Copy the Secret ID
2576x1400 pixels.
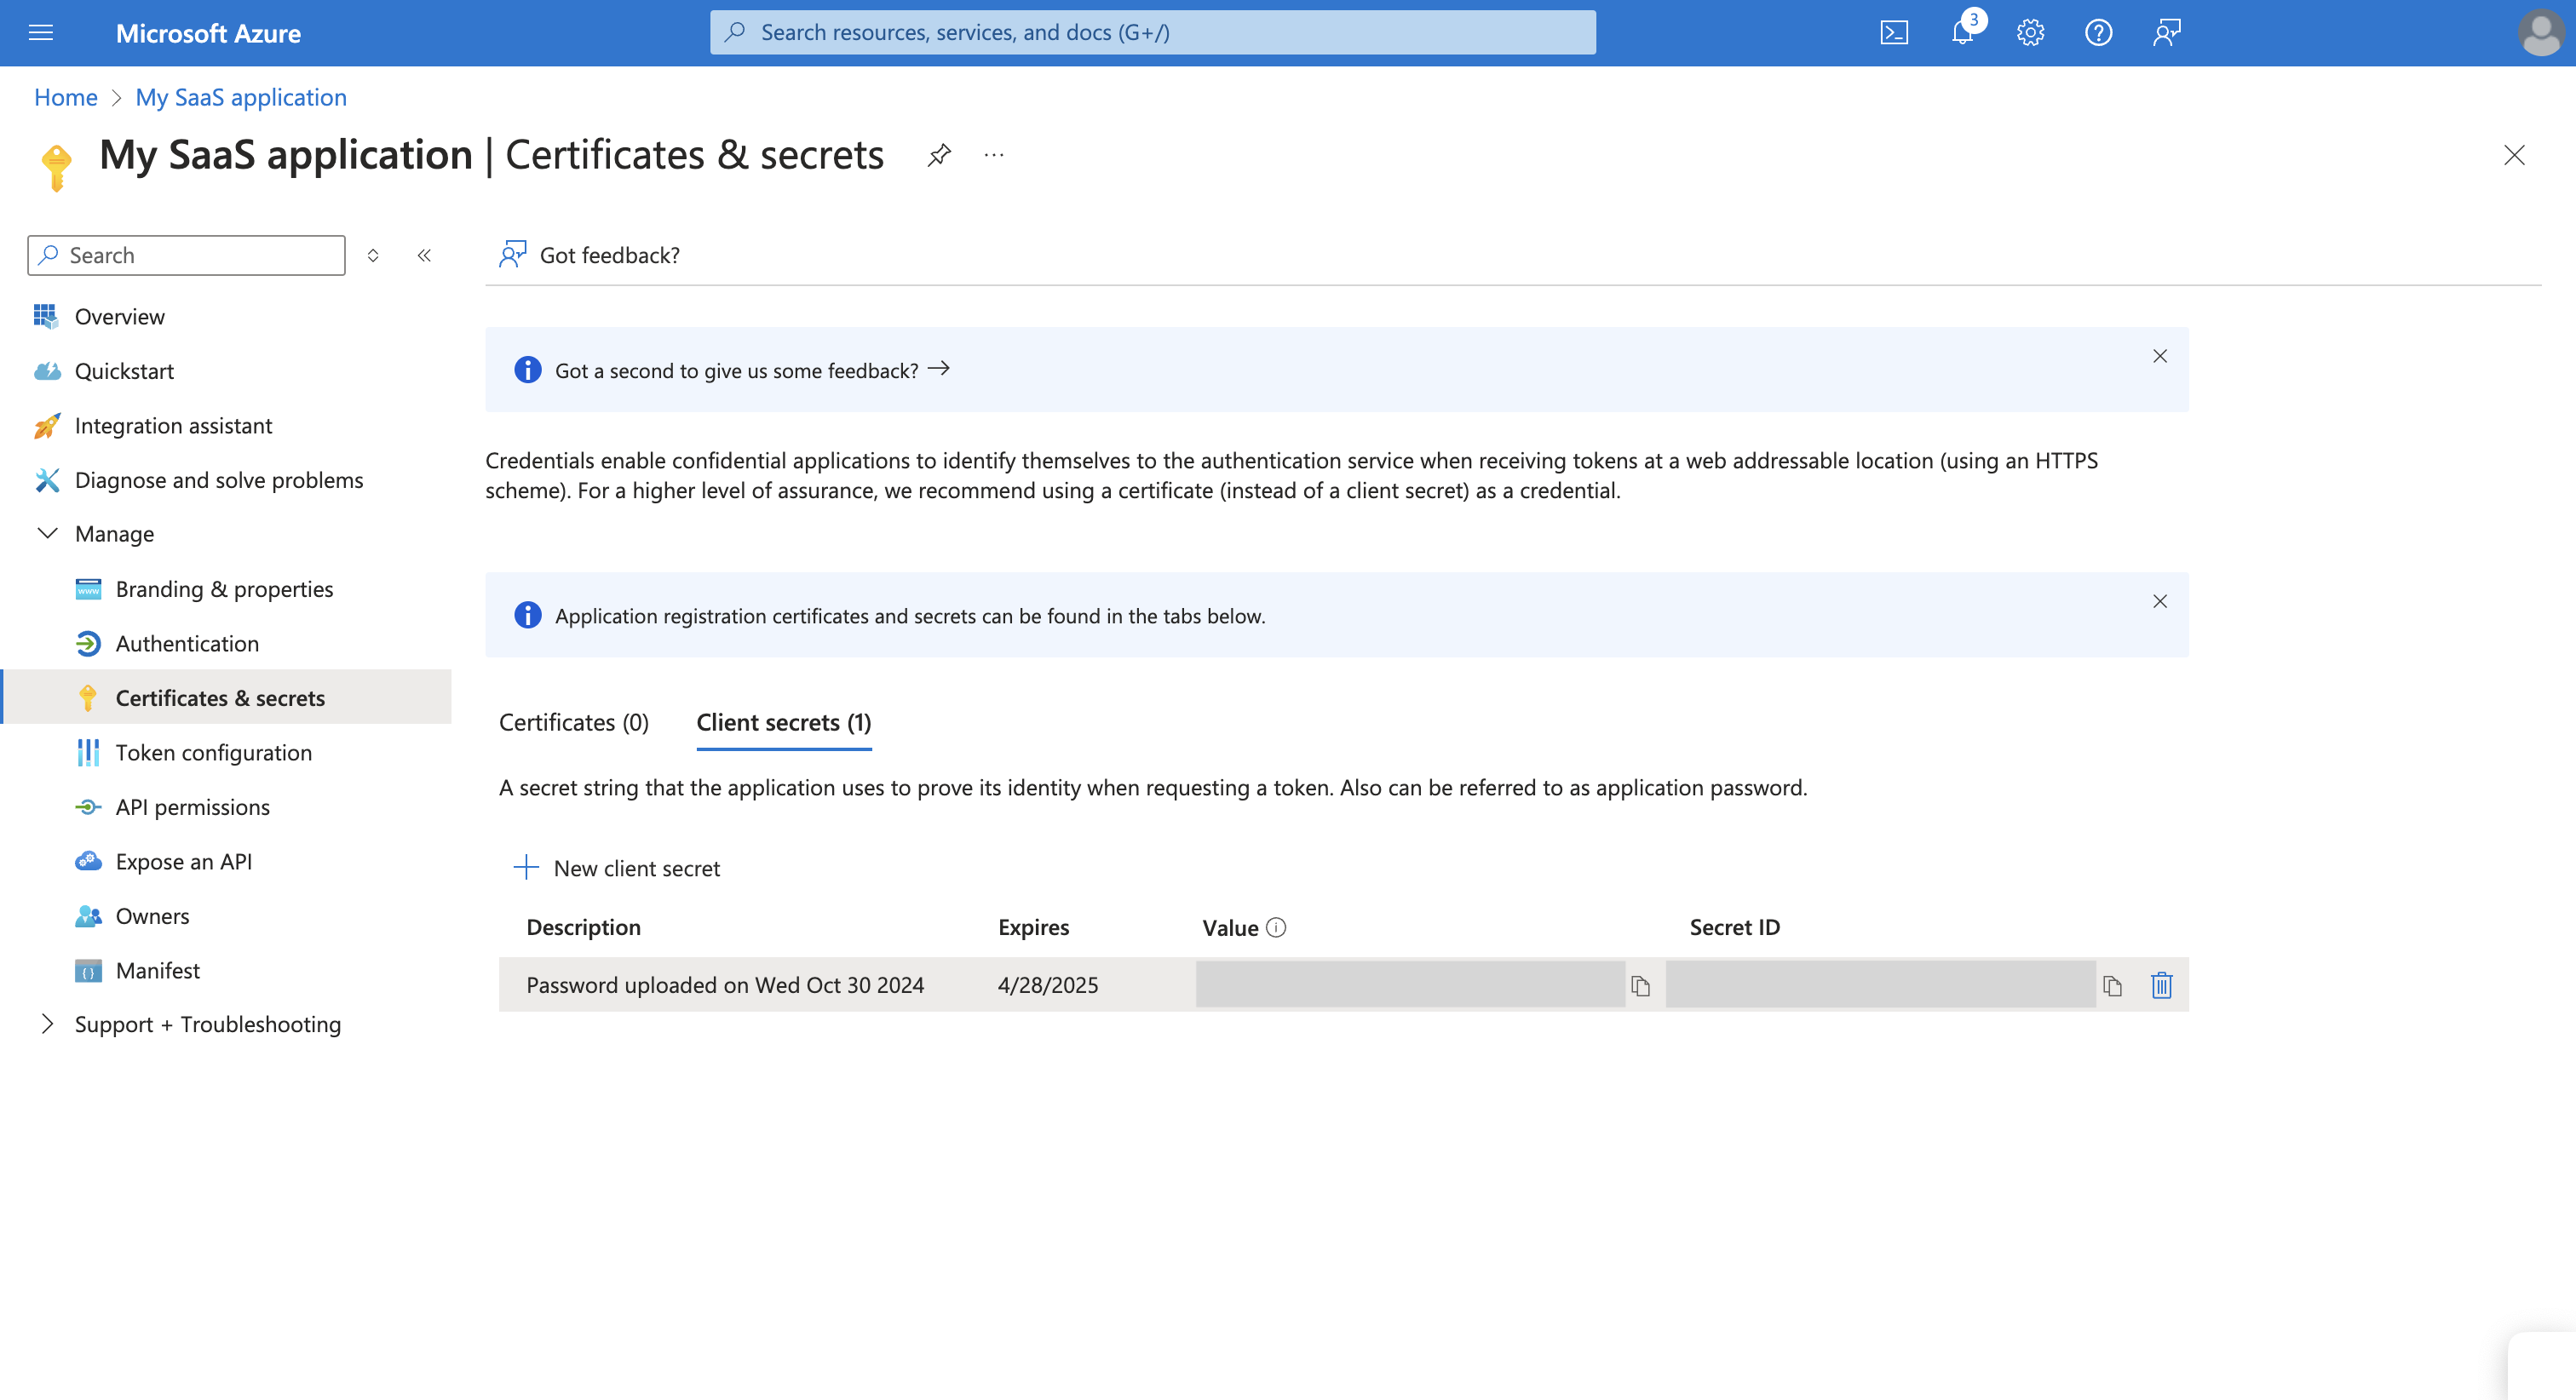pos(2114,985)
